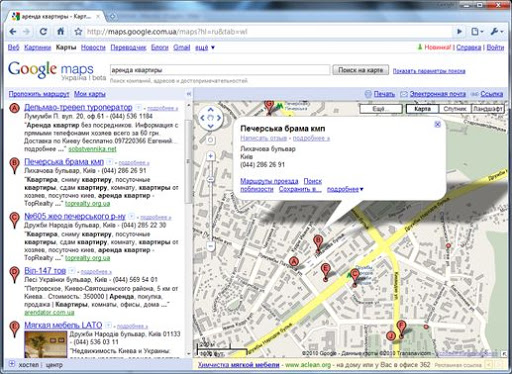
Task: Open Gmail from the top bar
Action: coord(182,47)
